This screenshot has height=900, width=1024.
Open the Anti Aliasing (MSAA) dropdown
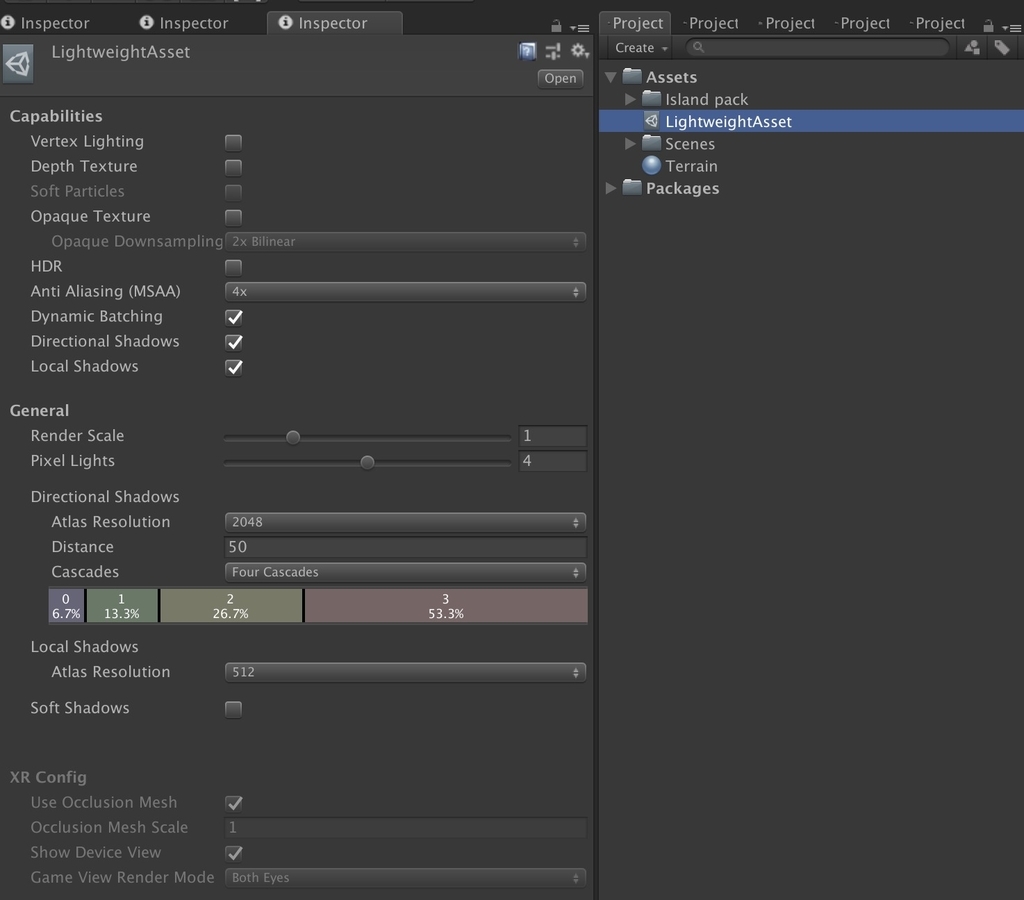(x=404, y=291)
